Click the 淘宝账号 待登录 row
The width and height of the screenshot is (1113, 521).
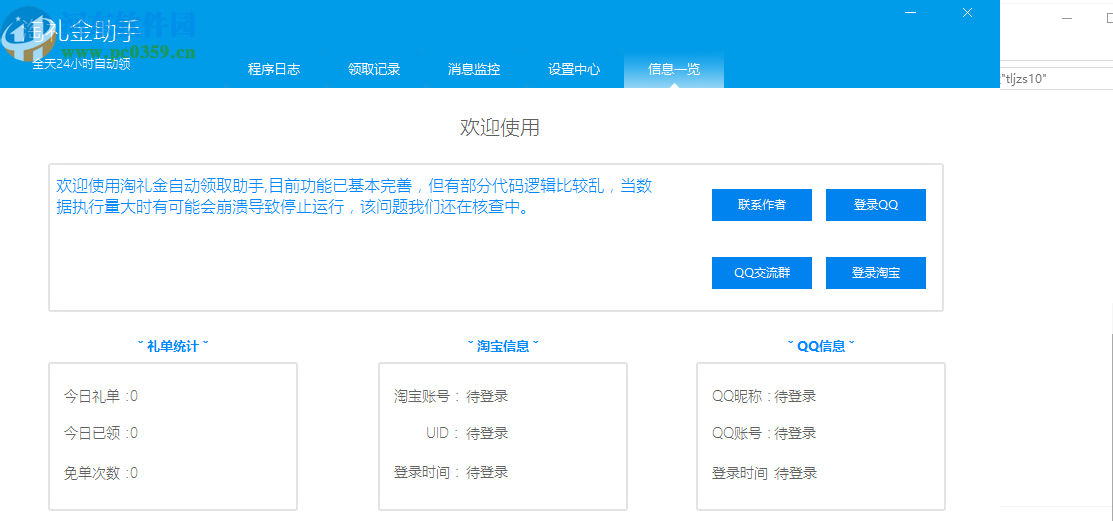[x=451, y=397]
